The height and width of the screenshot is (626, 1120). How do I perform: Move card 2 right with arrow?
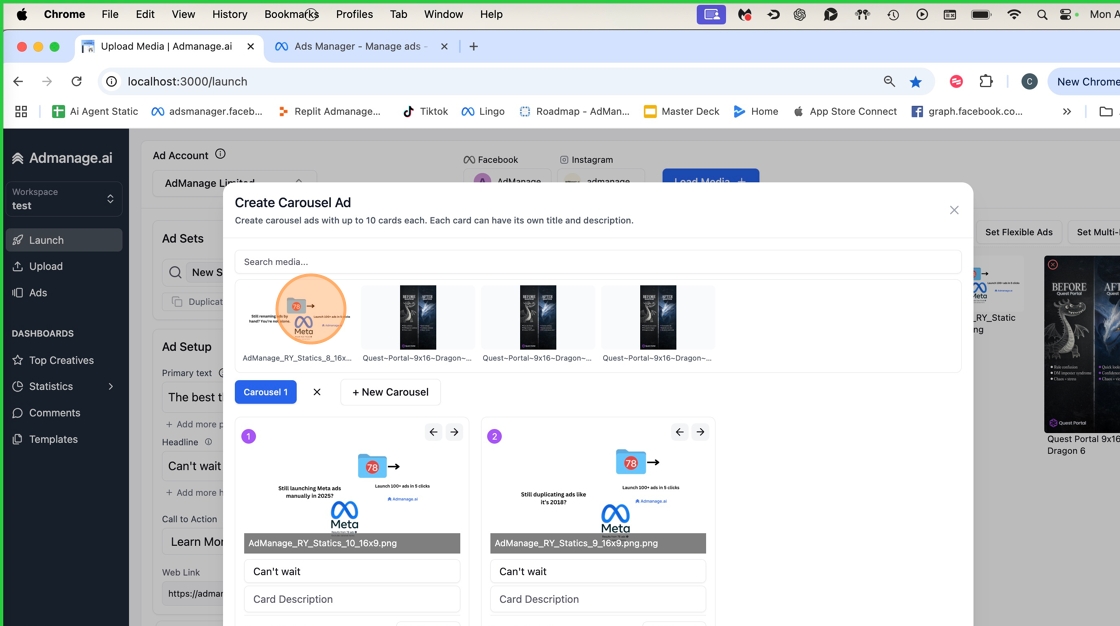click(x=700, y=432)
